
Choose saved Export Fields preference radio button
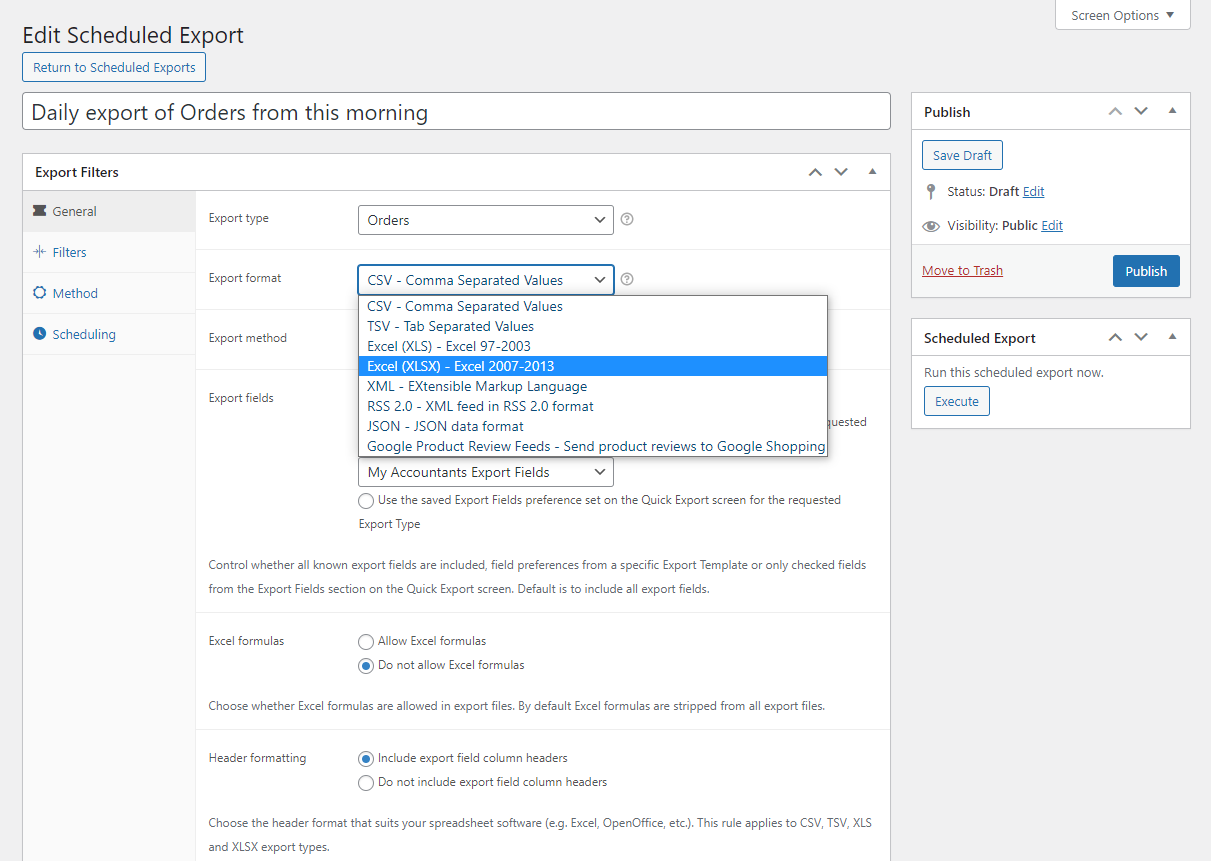366,500
